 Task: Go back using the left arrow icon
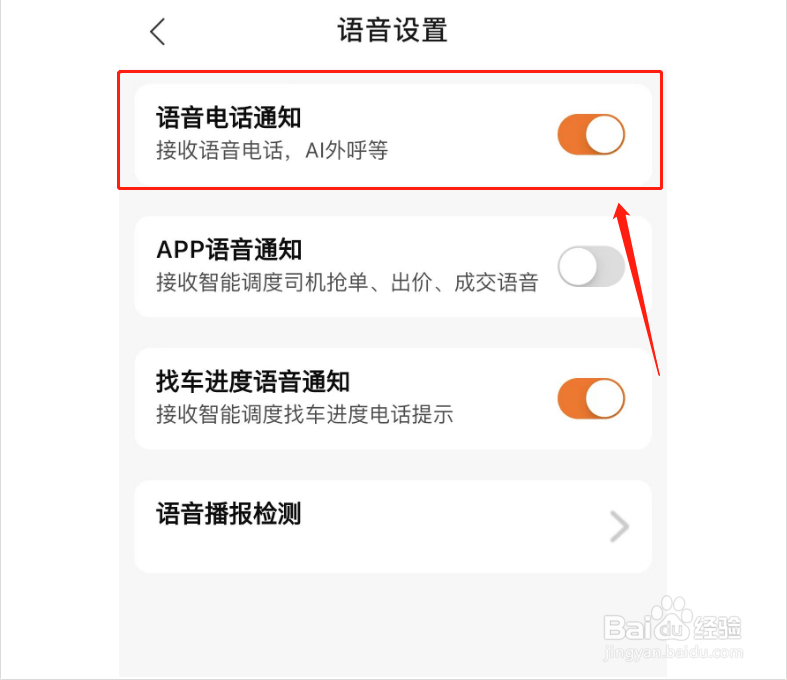click(158, 32)
